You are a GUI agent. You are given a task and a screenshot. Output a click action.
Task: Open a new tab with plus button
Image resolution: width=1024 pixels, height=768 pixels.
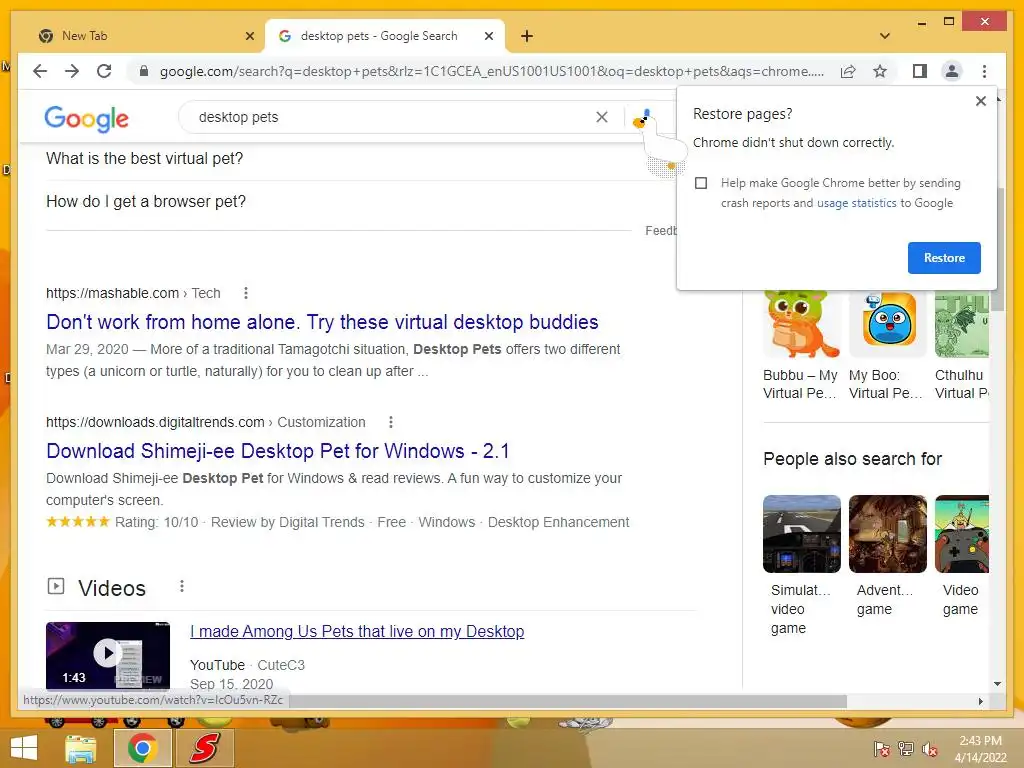point(527,36)
